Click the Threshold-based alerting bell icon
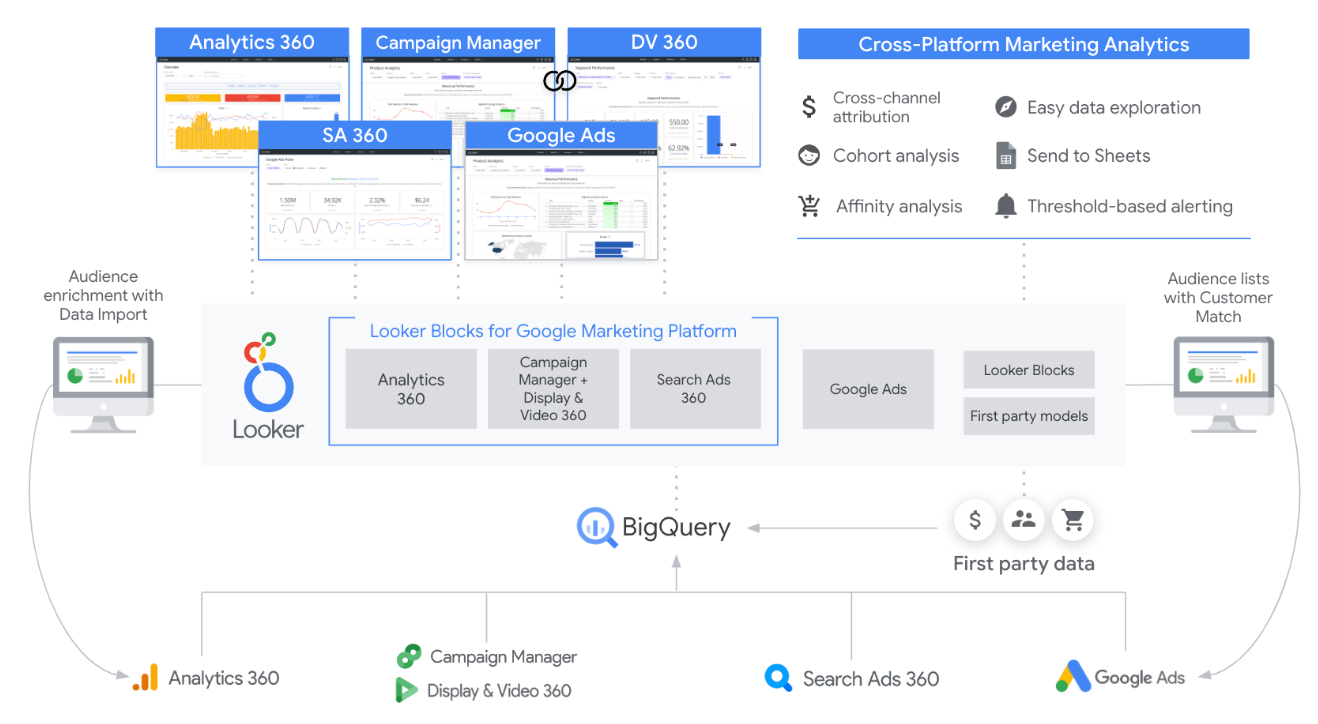The image size is (1318, 724). click(1006, 206)
